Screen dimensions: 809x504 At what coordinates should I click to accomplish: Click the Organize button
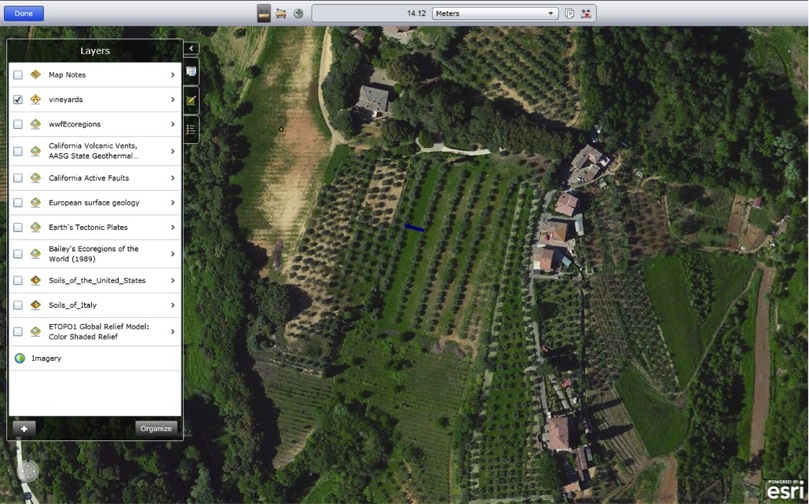(156, 429)
